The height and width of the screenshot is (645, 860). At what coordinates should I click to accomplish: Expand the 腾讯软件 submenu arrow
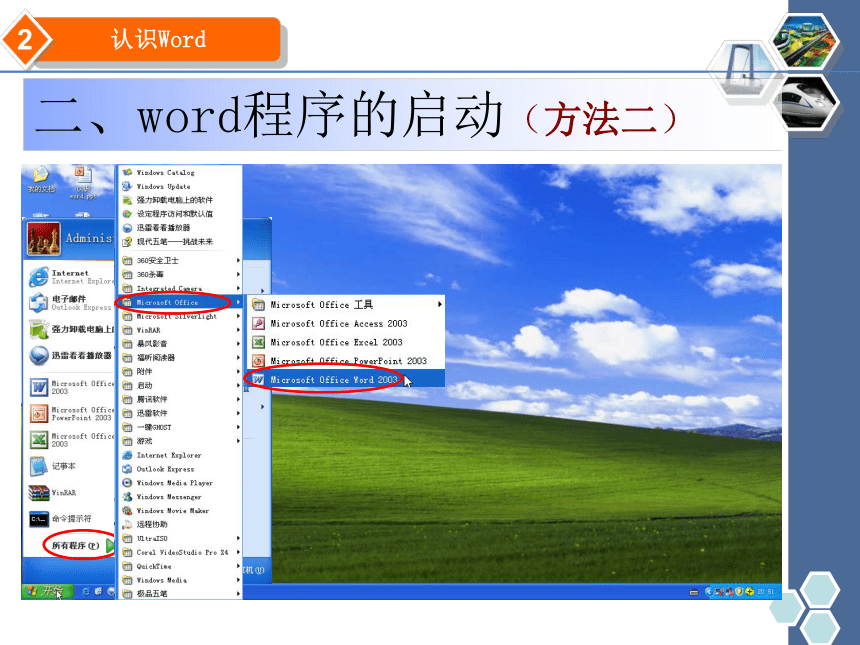pos(238,399)
